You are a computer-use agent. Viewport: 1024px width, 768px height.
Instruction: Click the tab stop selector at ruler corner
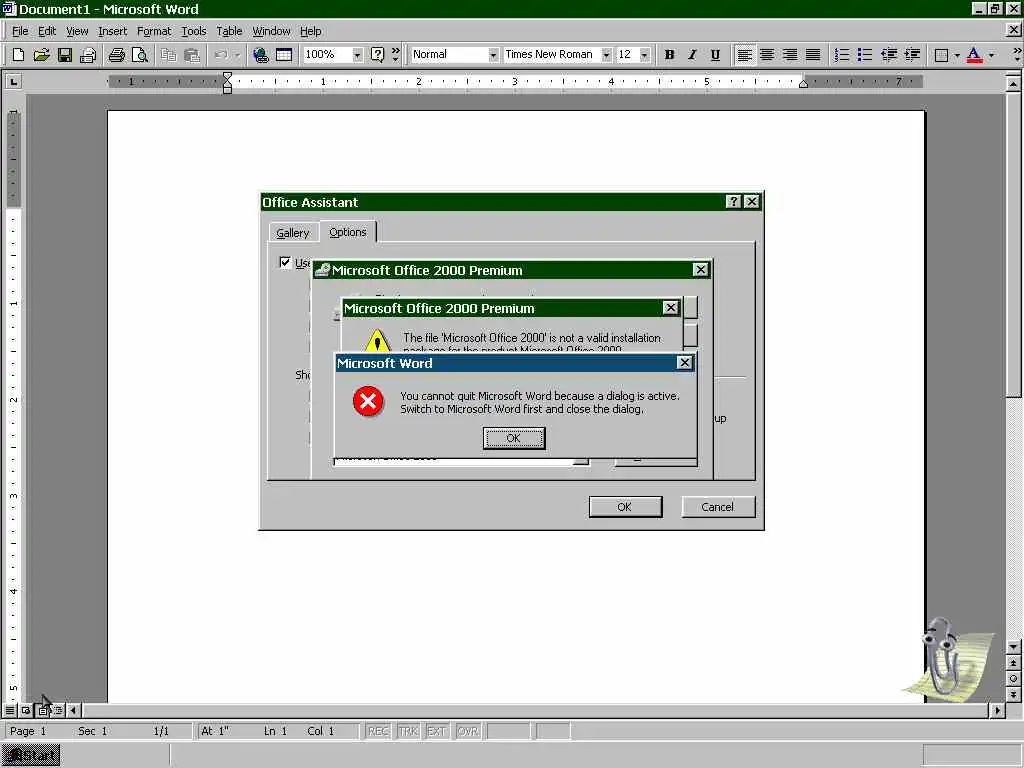pos(13,82)
